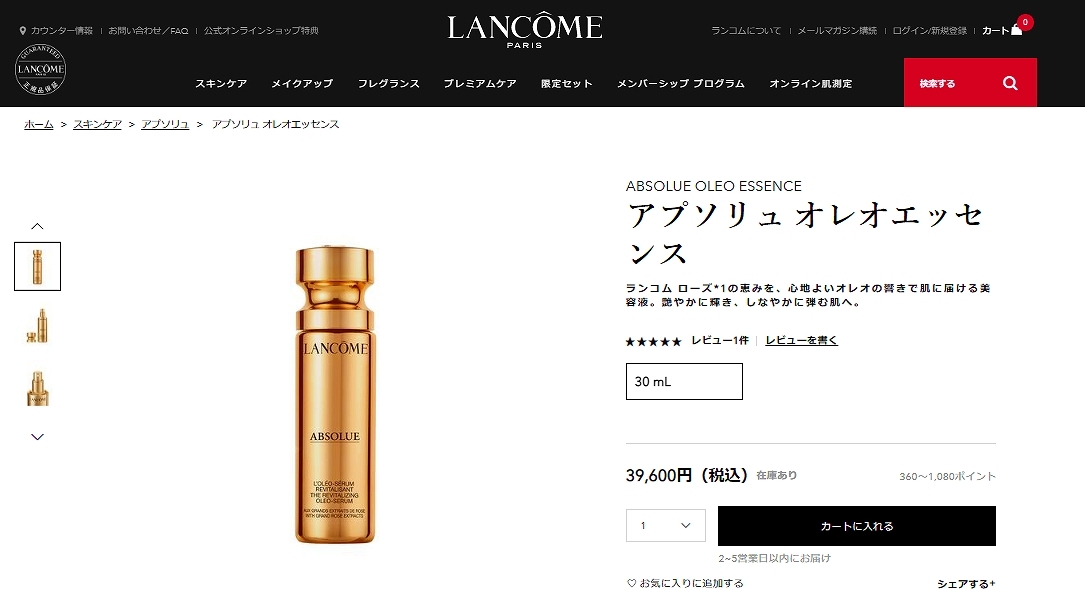The image size is (1085, 601).
Task: Select the third product thumbnail
Action: 37,388
